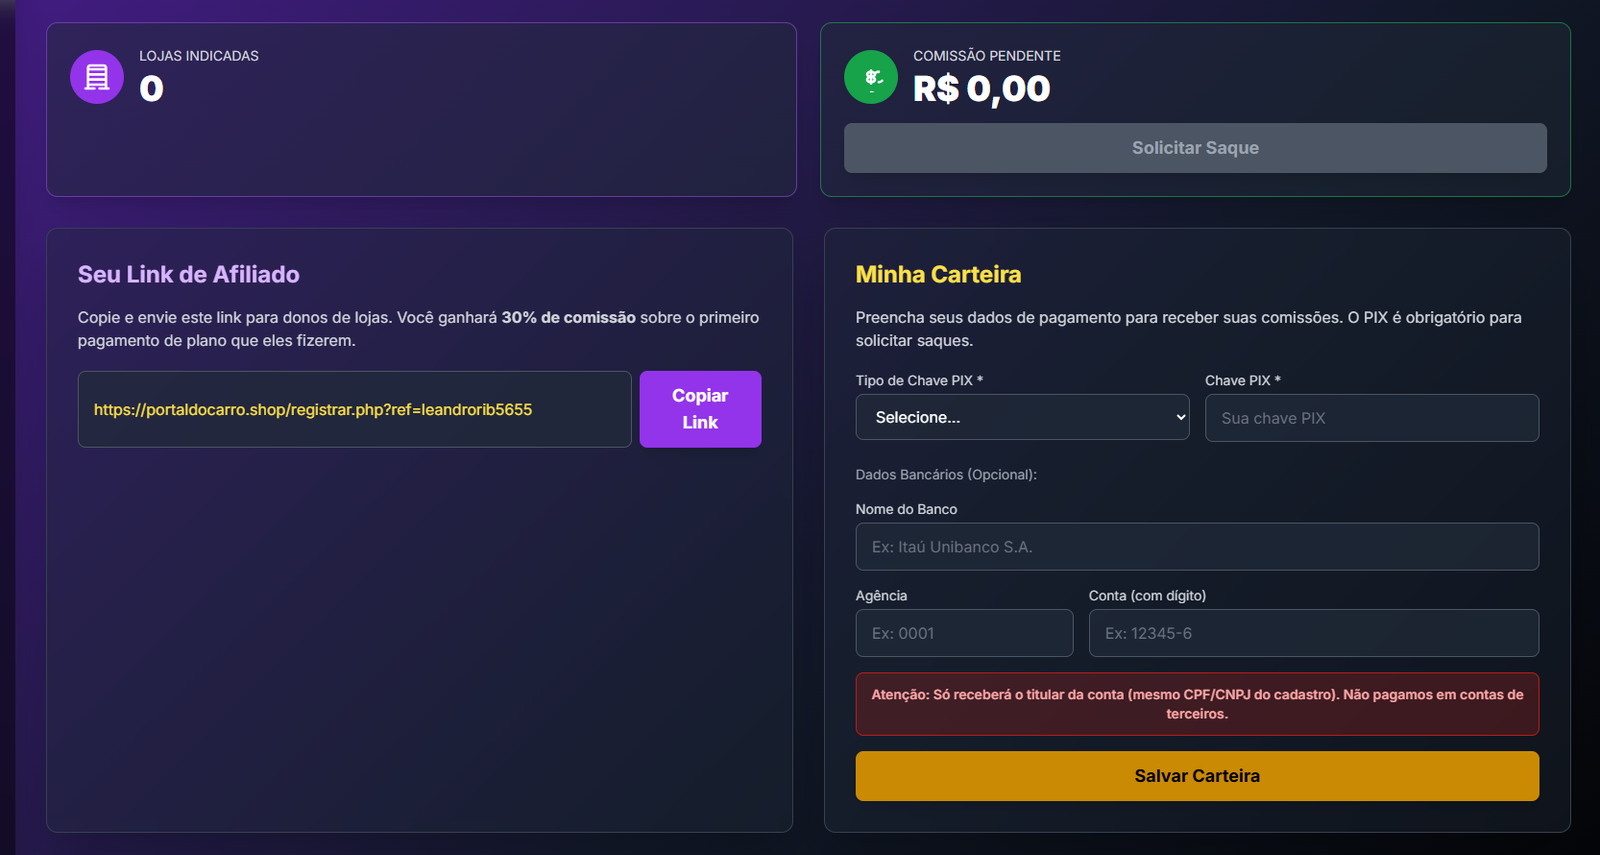Click the purple store icon beside Lojas Indicadas
Viewport: 1600px width, 855px height.
coord(96,76)
